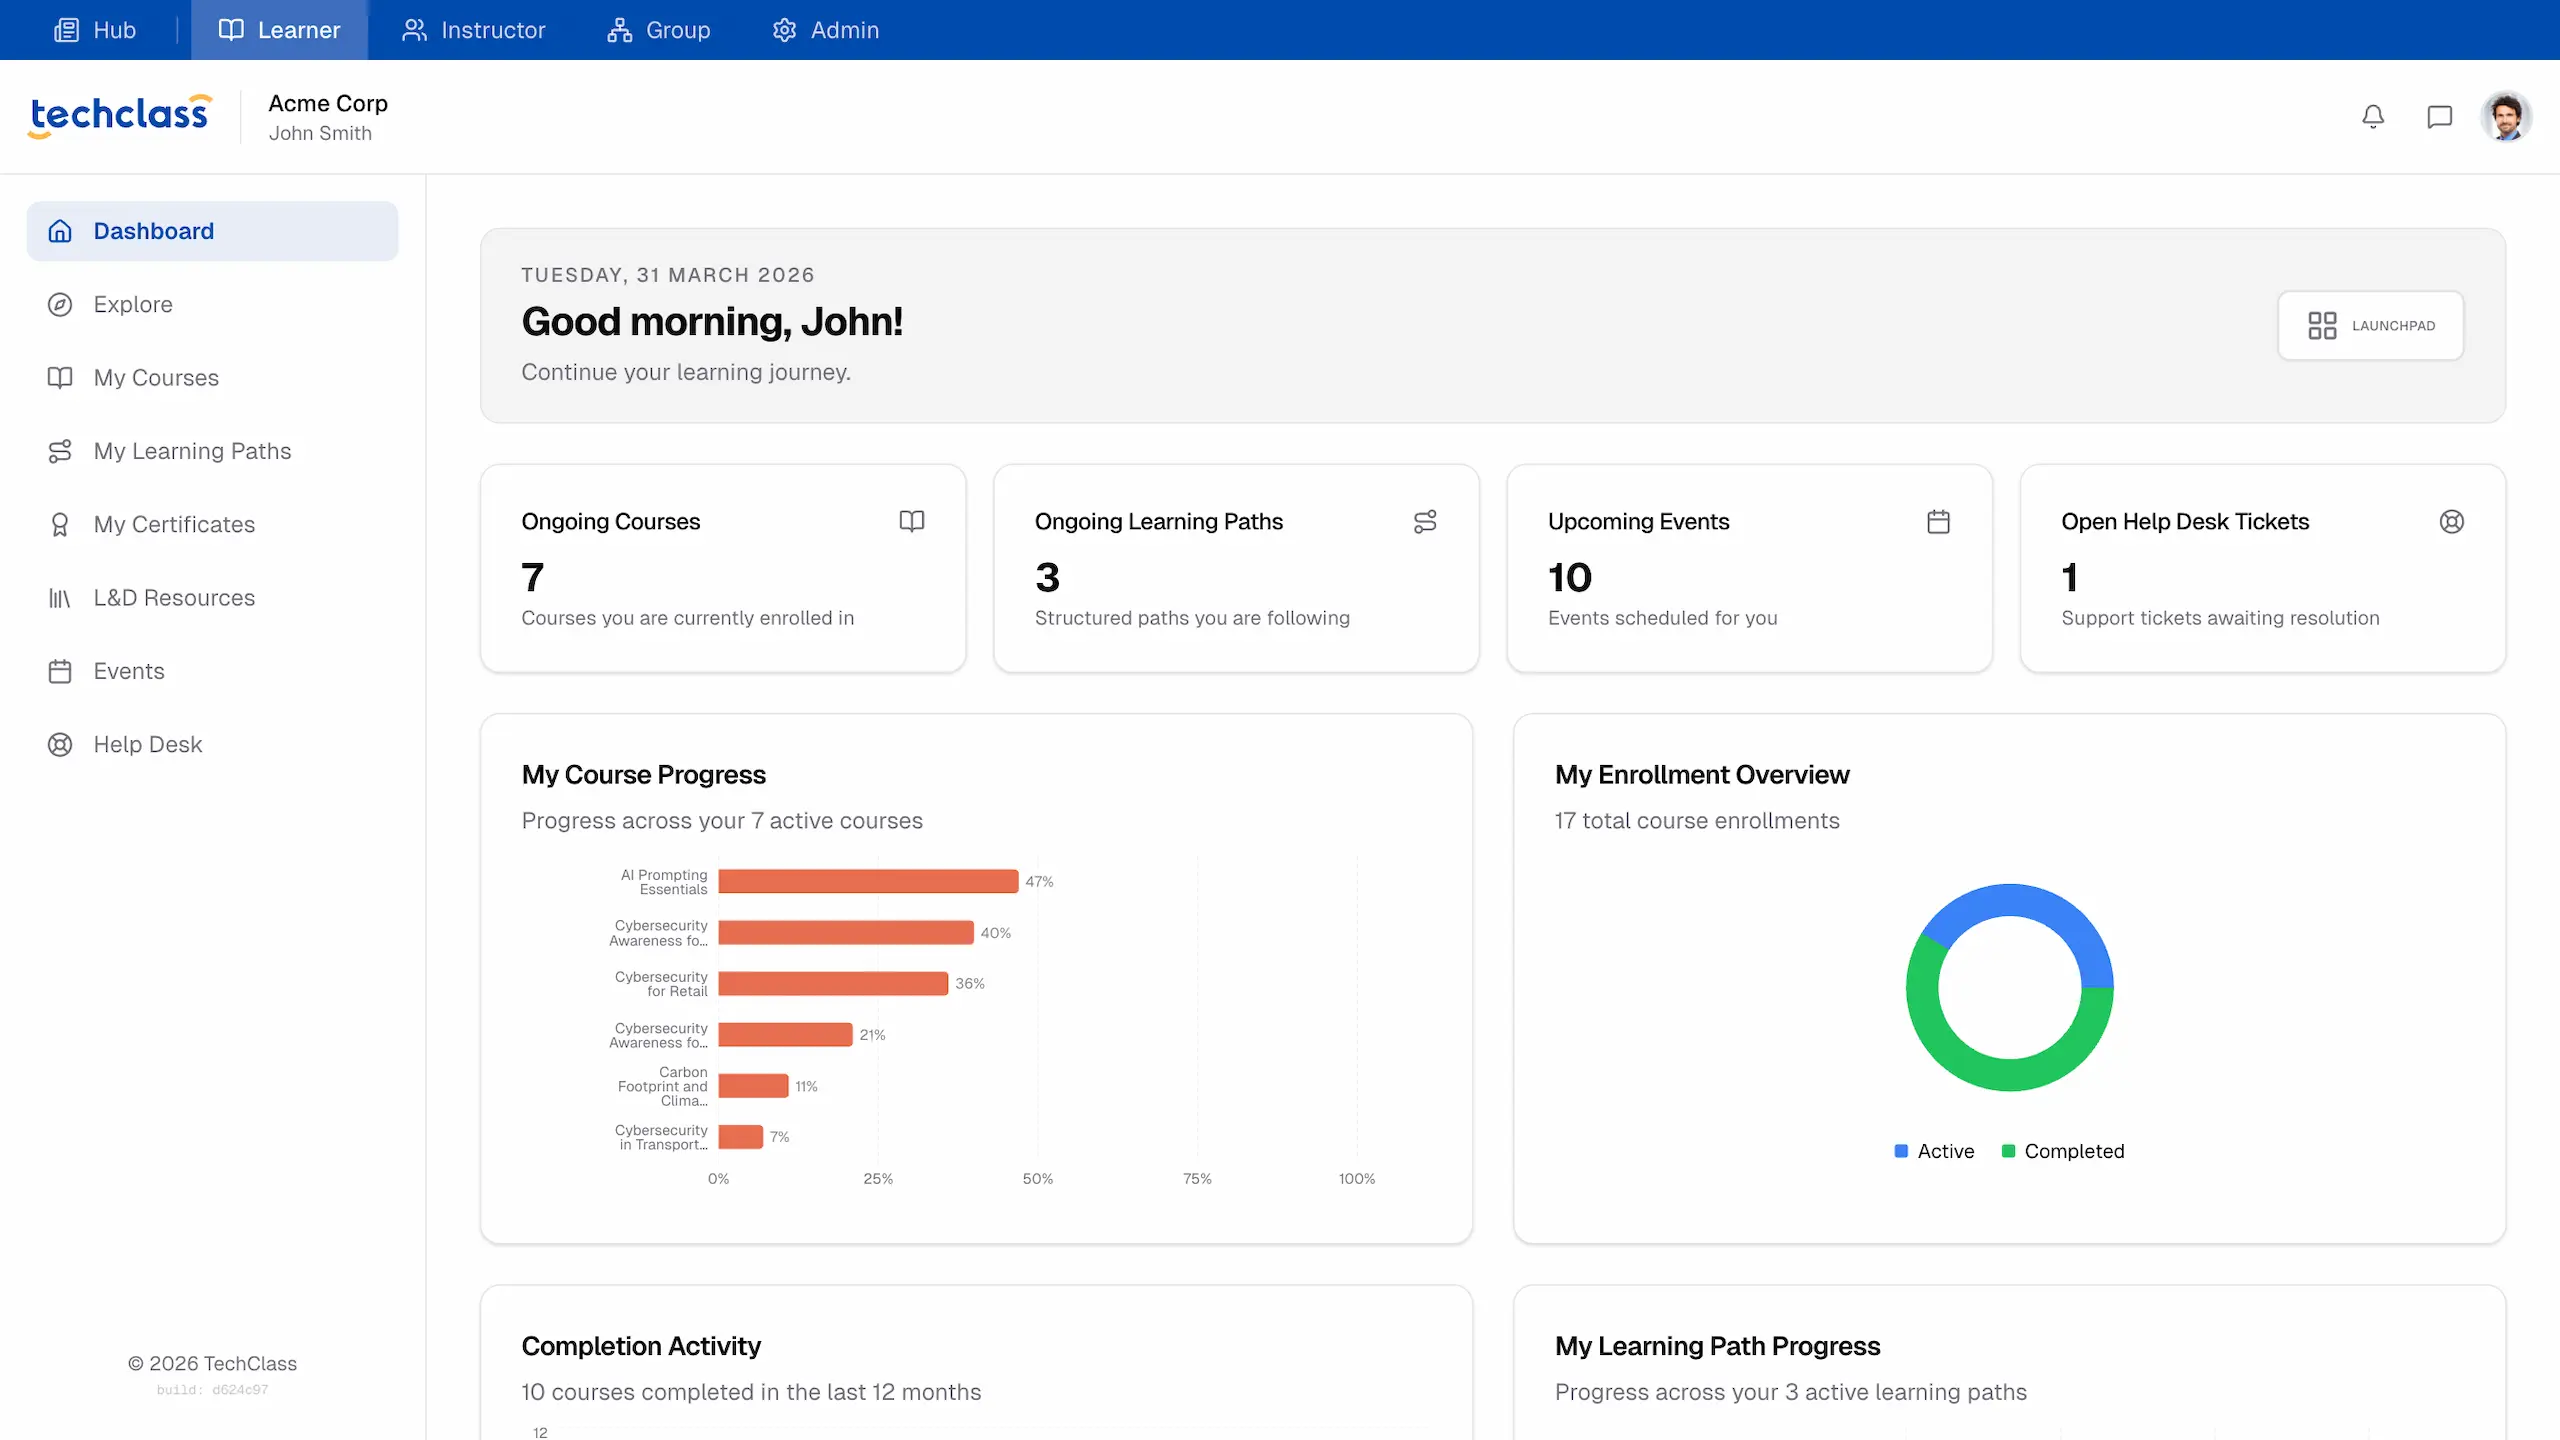
Task: Go to My Certificates in the sidebar
Action: 174,524
